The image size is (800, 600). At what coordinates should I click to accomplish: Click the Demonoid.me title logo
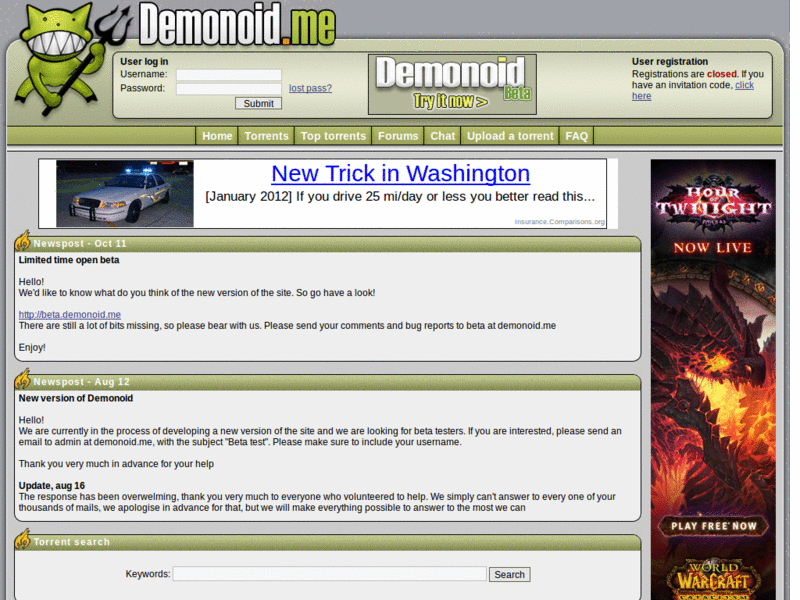coord(237,24)
